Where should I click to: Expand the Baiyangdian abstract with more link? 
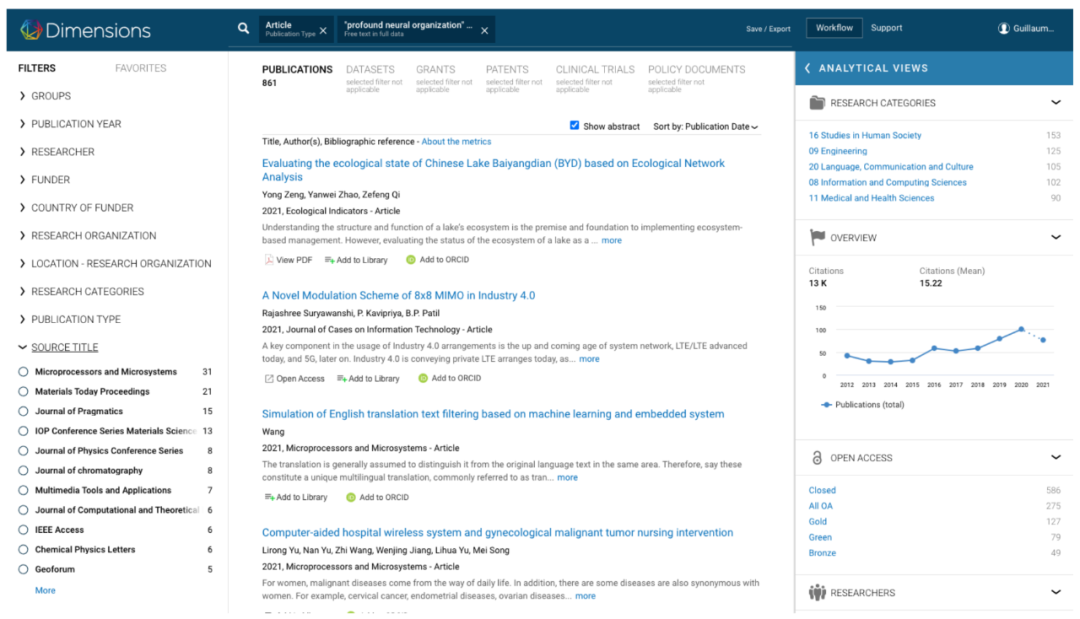coord(611,240)
